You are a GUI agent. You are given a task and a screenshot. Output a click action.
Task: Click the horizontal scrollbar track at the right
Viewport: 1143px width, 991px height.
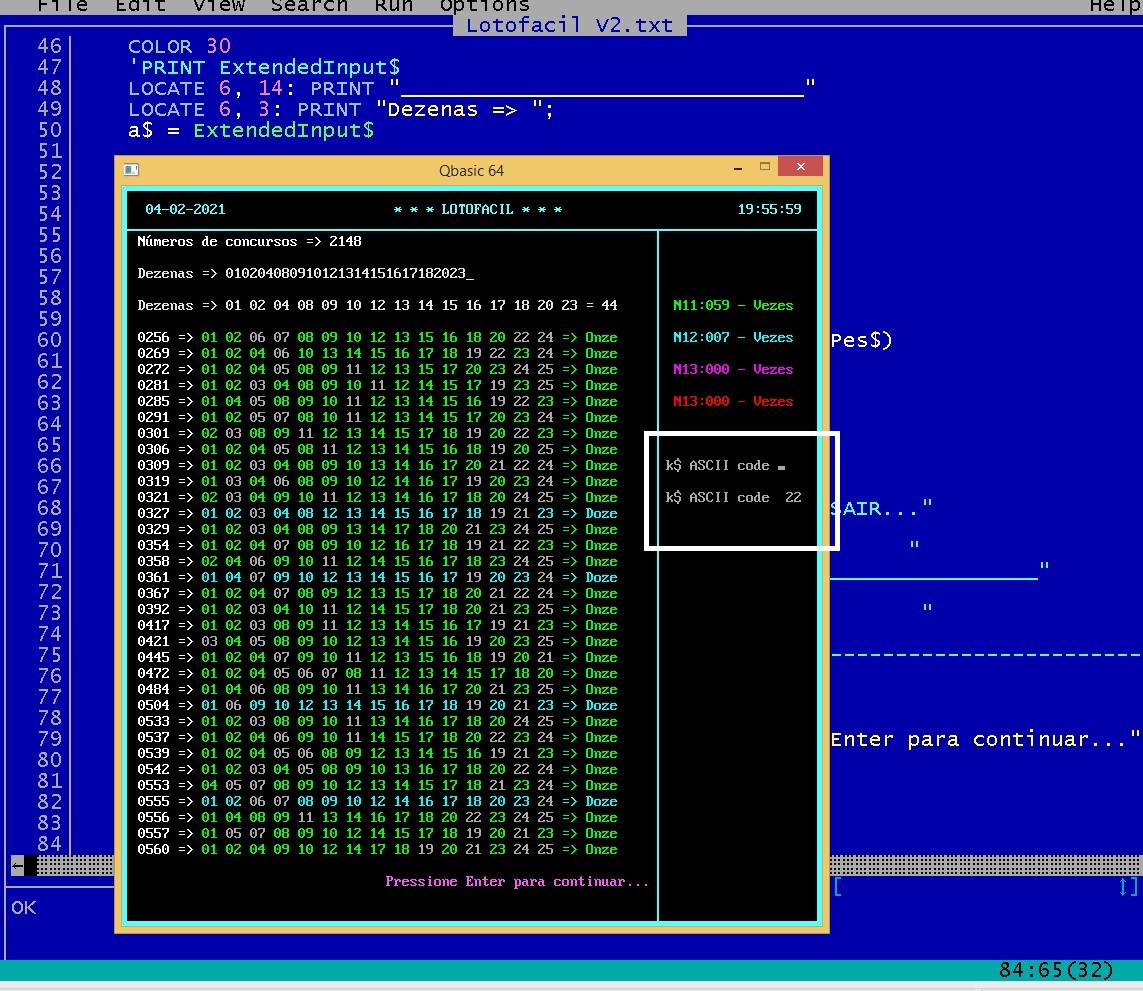pos(985,865)
